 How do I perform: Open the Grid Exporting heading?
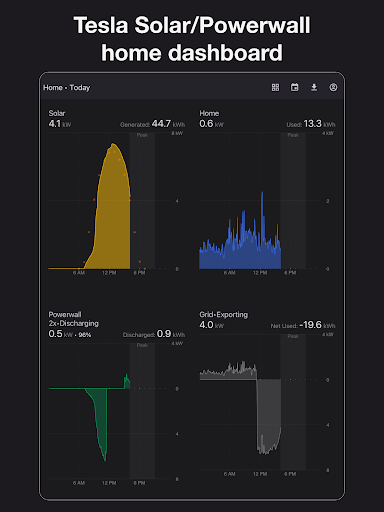224,315
